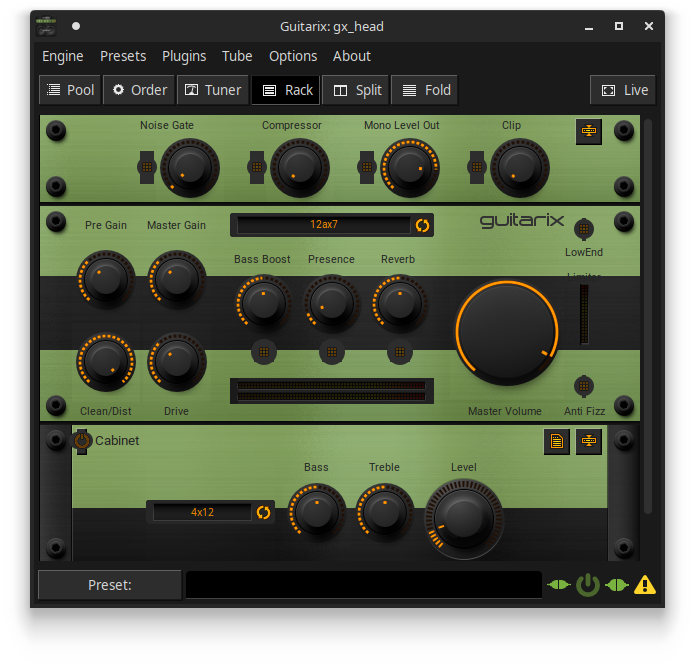This screenshot has height=670, width=695.
Task: Click the Fold button
Action: pos(425,90)
